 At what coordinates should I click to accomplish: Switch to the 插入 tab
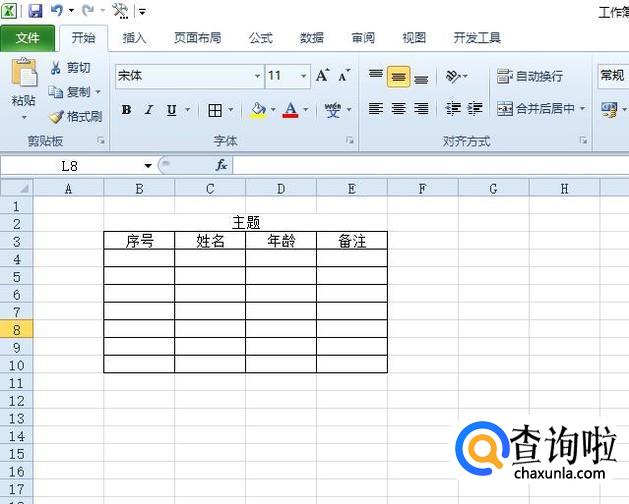click(134, 38)
